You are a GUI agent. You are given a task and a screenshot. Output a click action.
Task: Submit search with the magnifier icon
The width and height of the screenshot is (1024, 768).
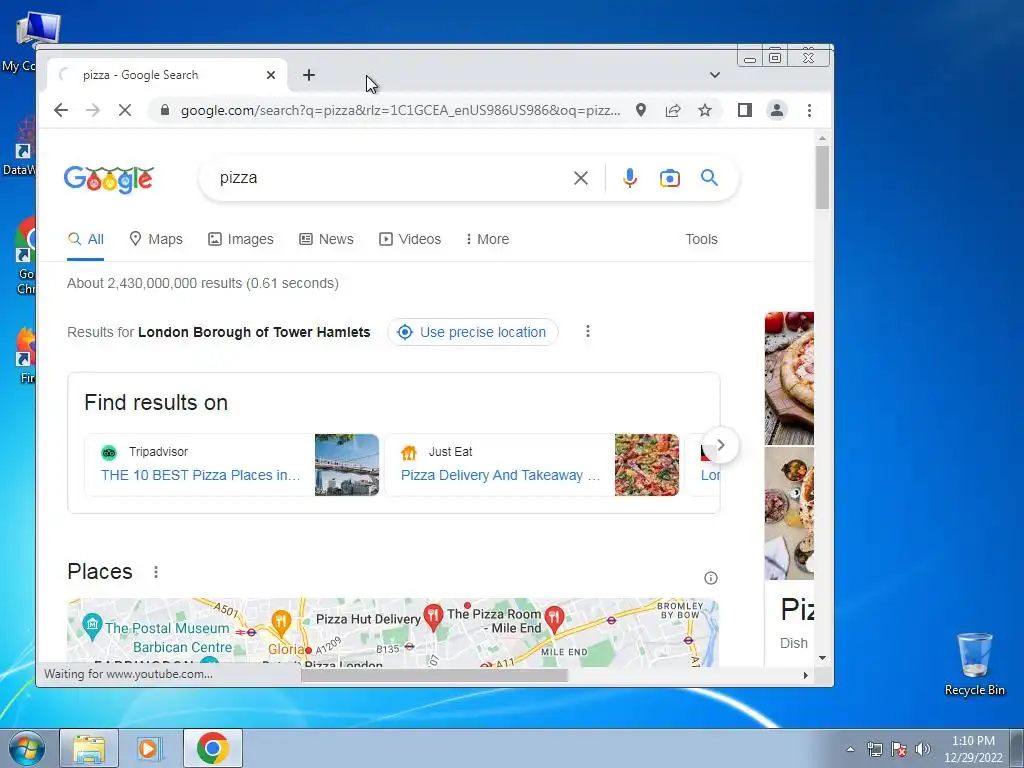coord(709,178)
